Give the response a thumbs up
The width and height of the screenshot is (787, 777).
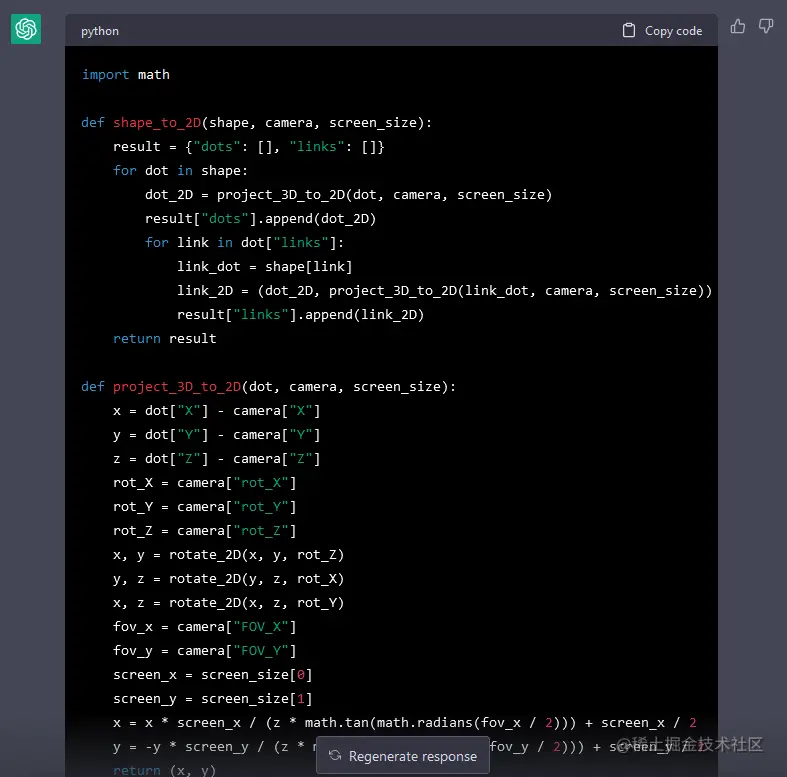coord(737,26)
